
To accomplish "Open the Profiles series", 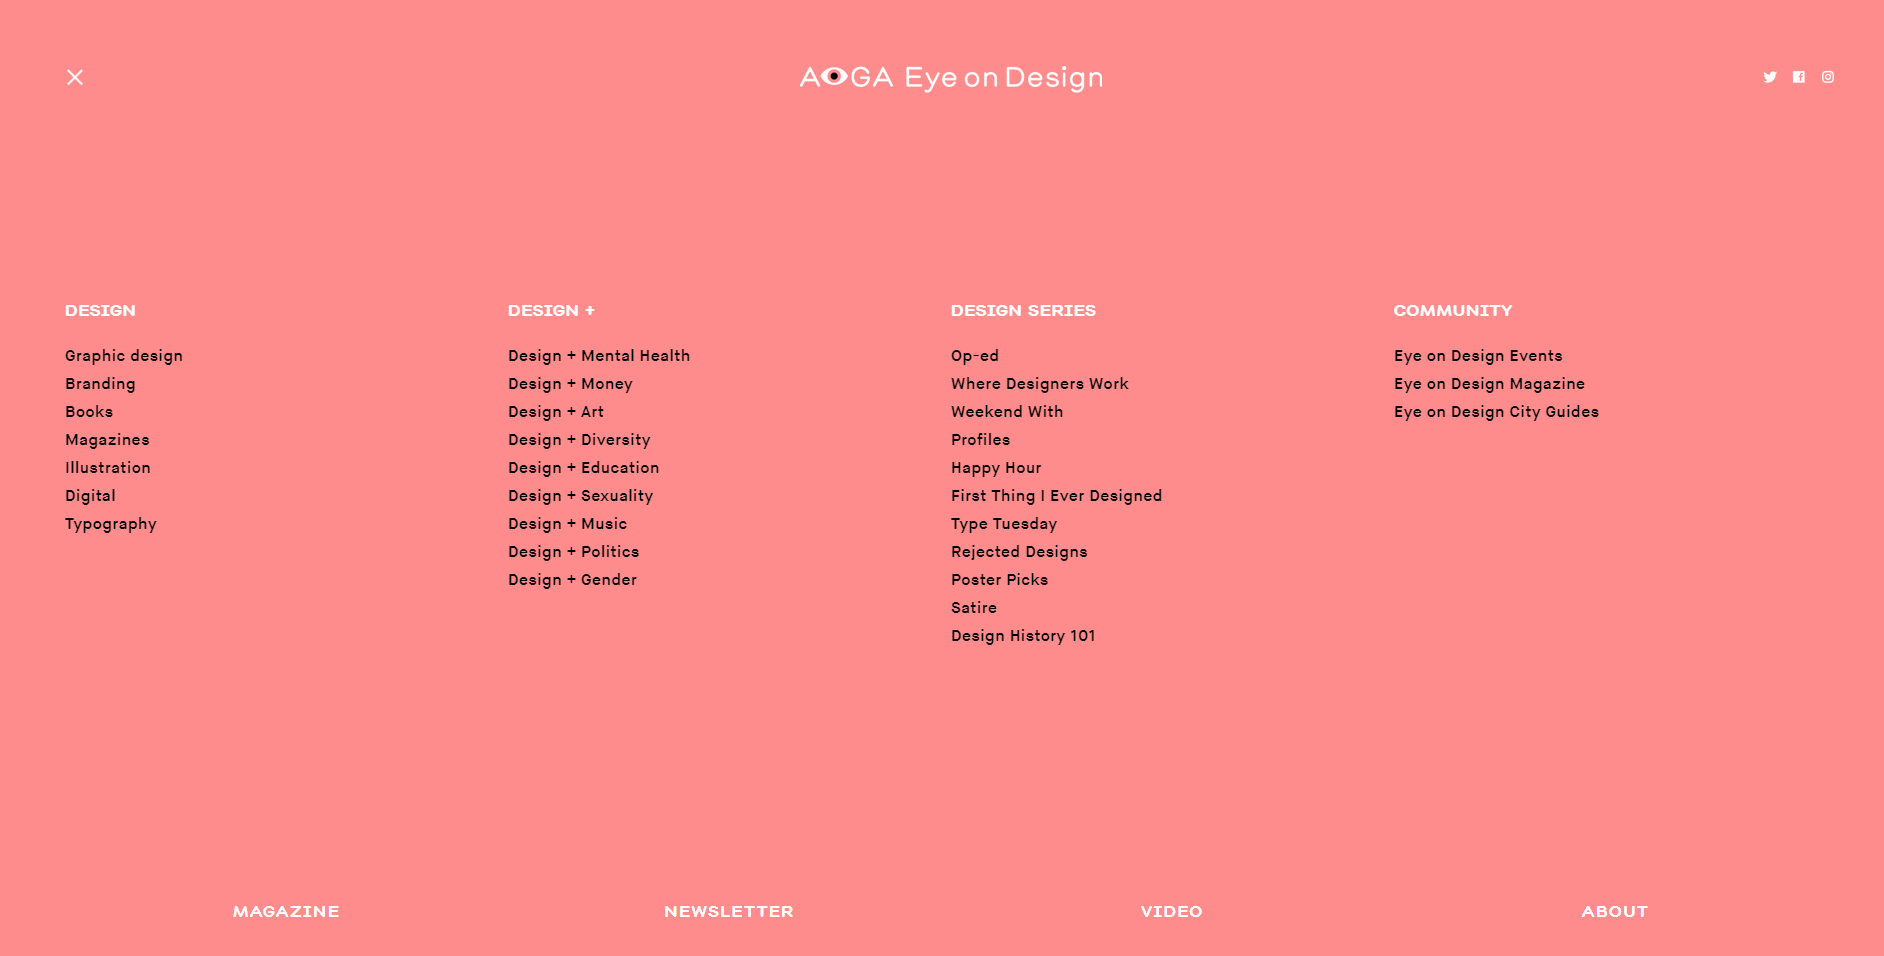I will click(981, 440).
